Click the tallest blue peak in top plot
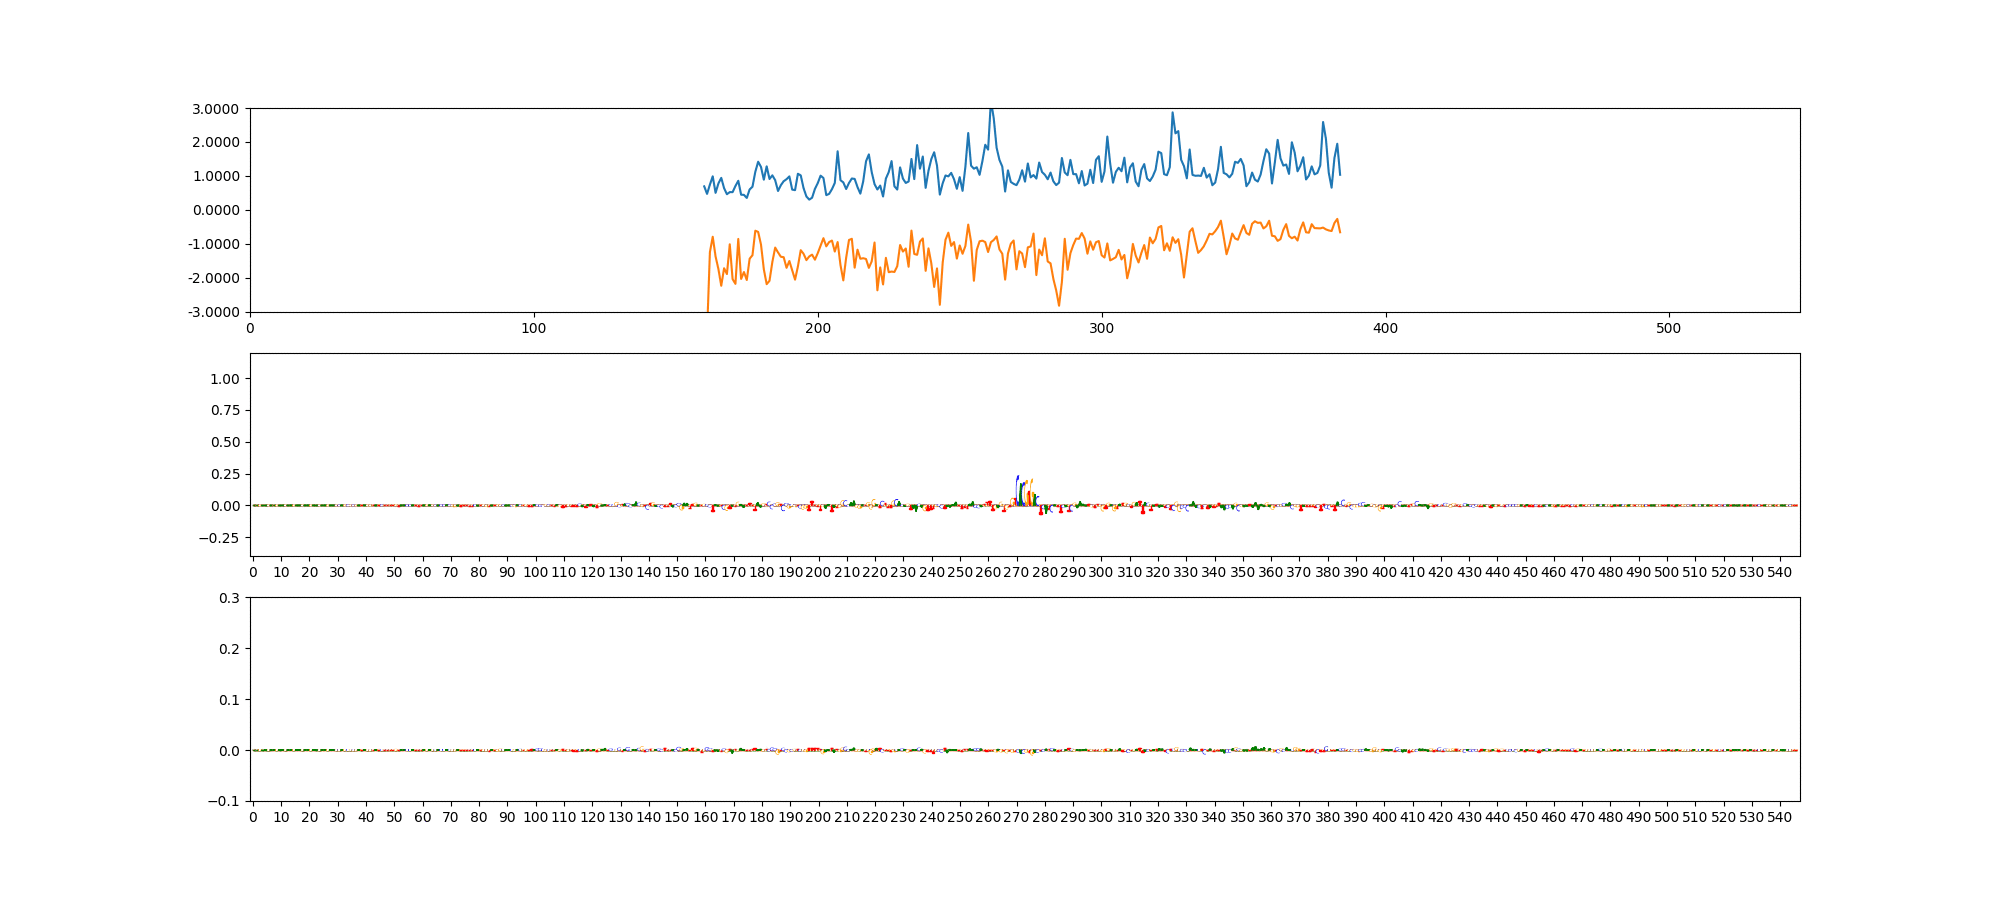Viewport: 2000px width, 900px height. [x=991, y=110]
